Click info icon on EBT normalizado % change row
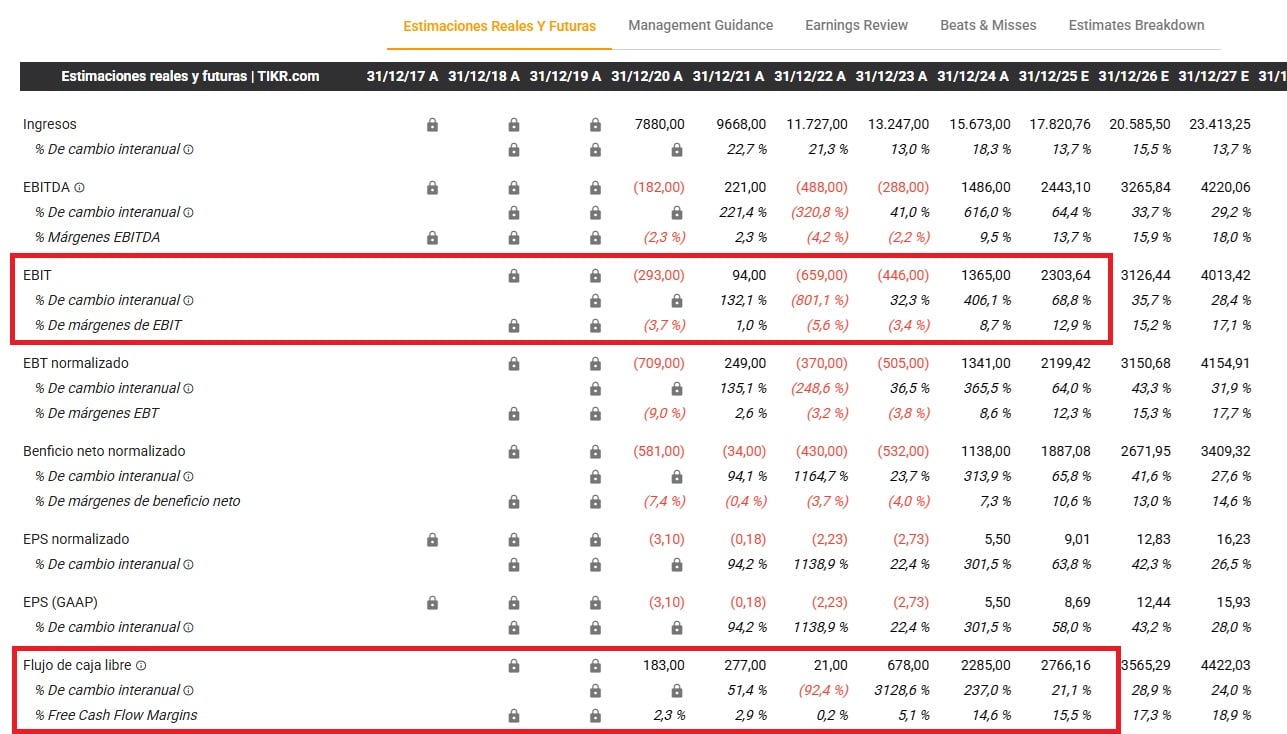 (188, 388)
